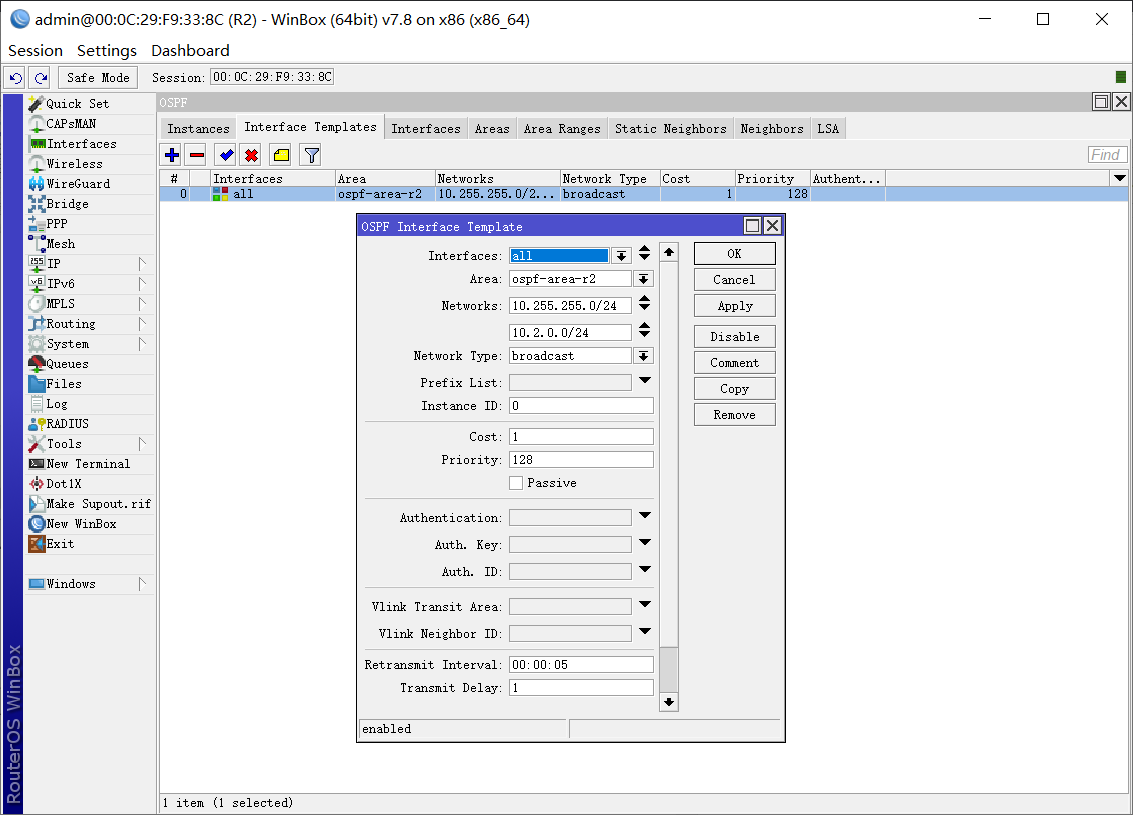1133x815 pixels.
Task: Open Bridge in the sidebar
Action: coord(90,204)
